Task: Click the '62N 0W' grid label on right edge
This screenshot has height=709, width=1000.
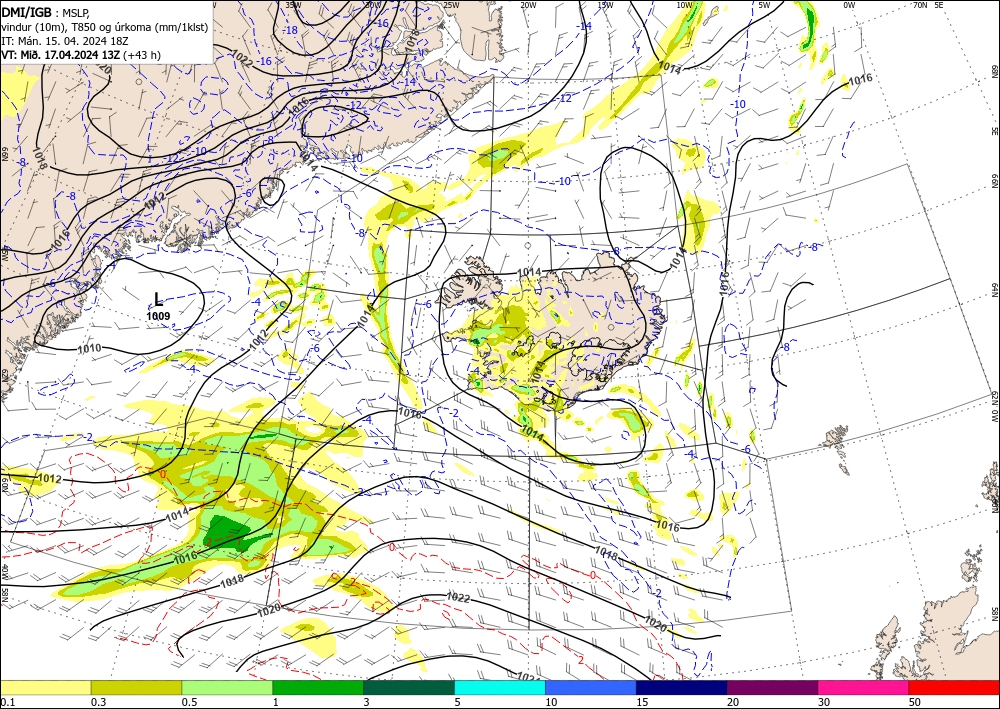Action: [x=994, y=407]
